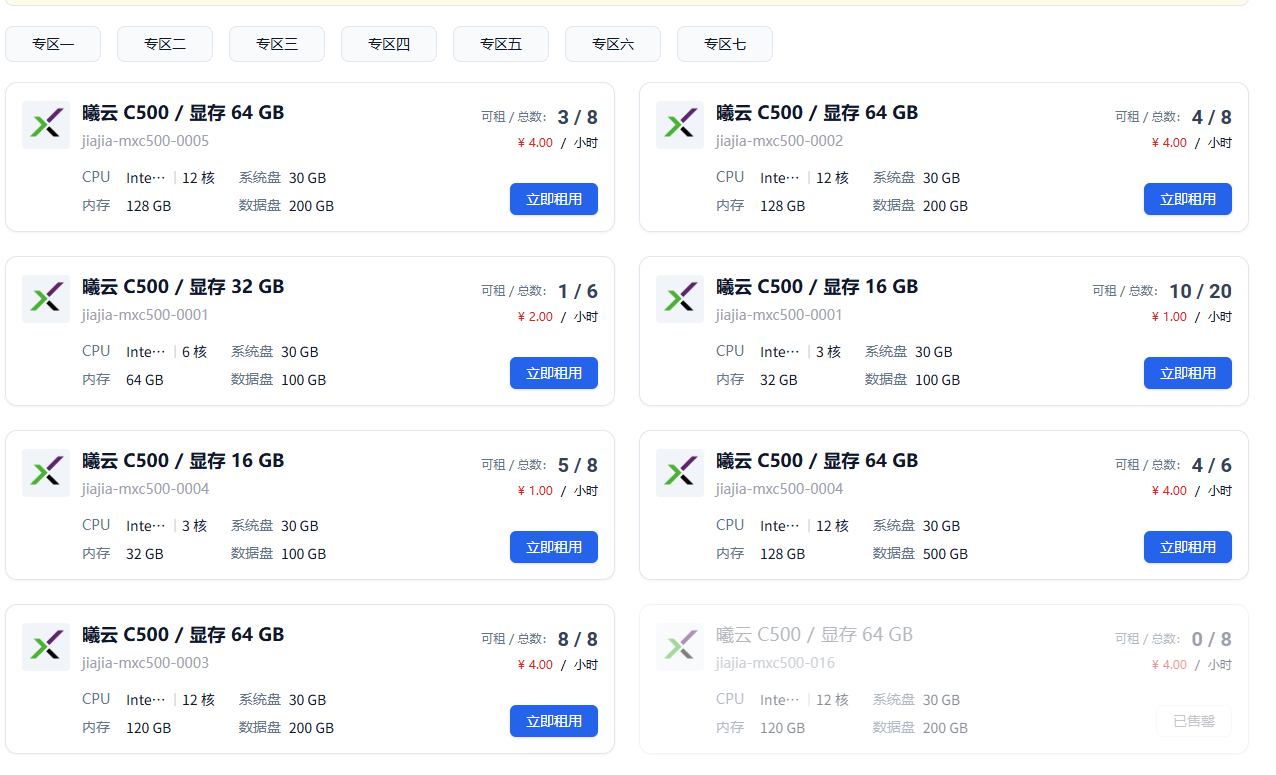Rent the 8 / 8 available jiajia-mxc500-0003

tap(554, 721)
